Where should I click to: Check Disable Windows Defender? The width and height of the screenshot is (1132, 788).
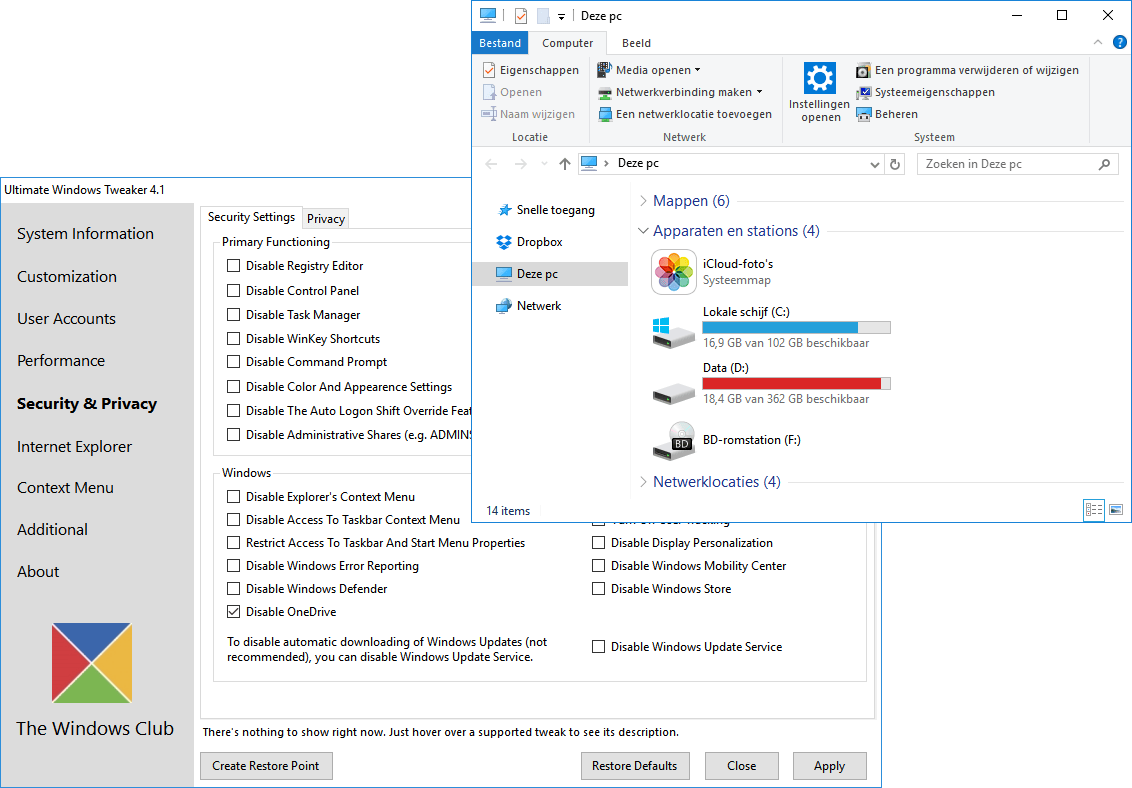point(233,588)
